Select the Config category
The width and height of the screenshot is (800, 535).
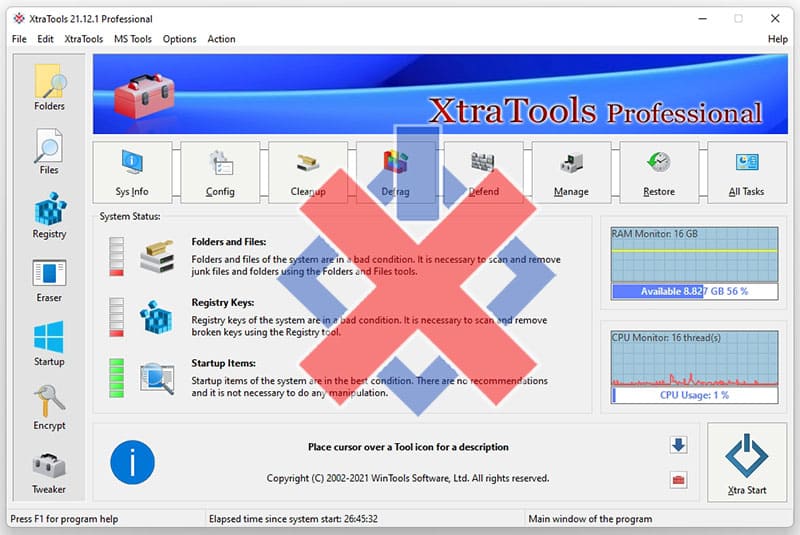point(220,173)
